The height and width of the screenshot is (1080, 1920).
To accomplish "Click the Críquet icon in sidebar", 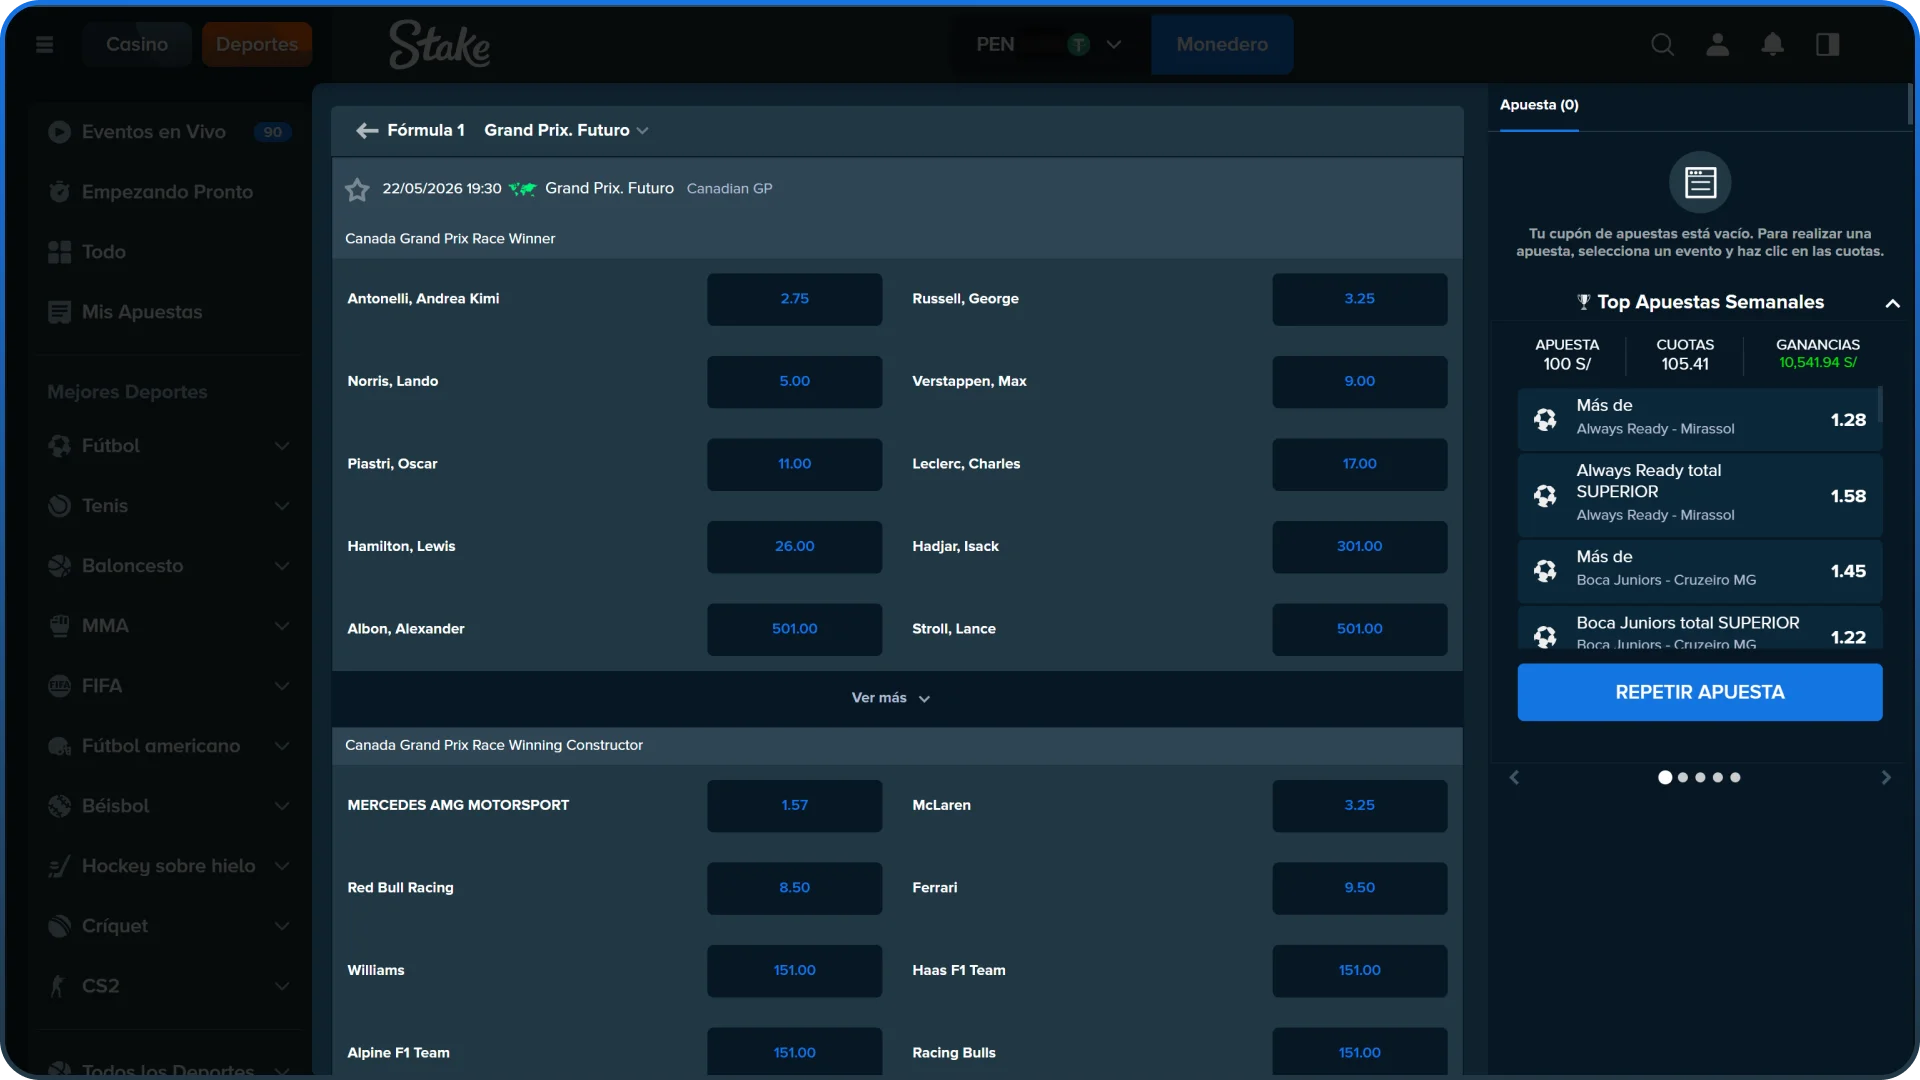I will (59, 926).
